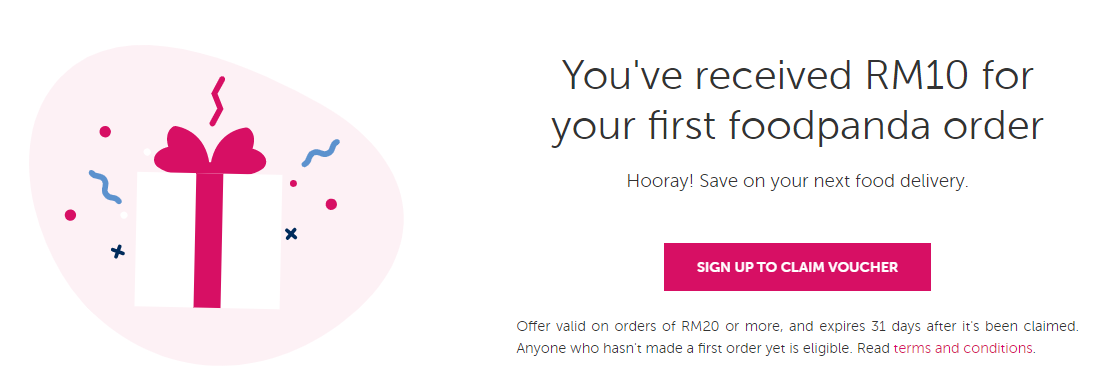Click the blue squiggle beside the bow's right loop
This screenshot has width=1107, height=383.
pyautogui.click(x=321, y=153)
